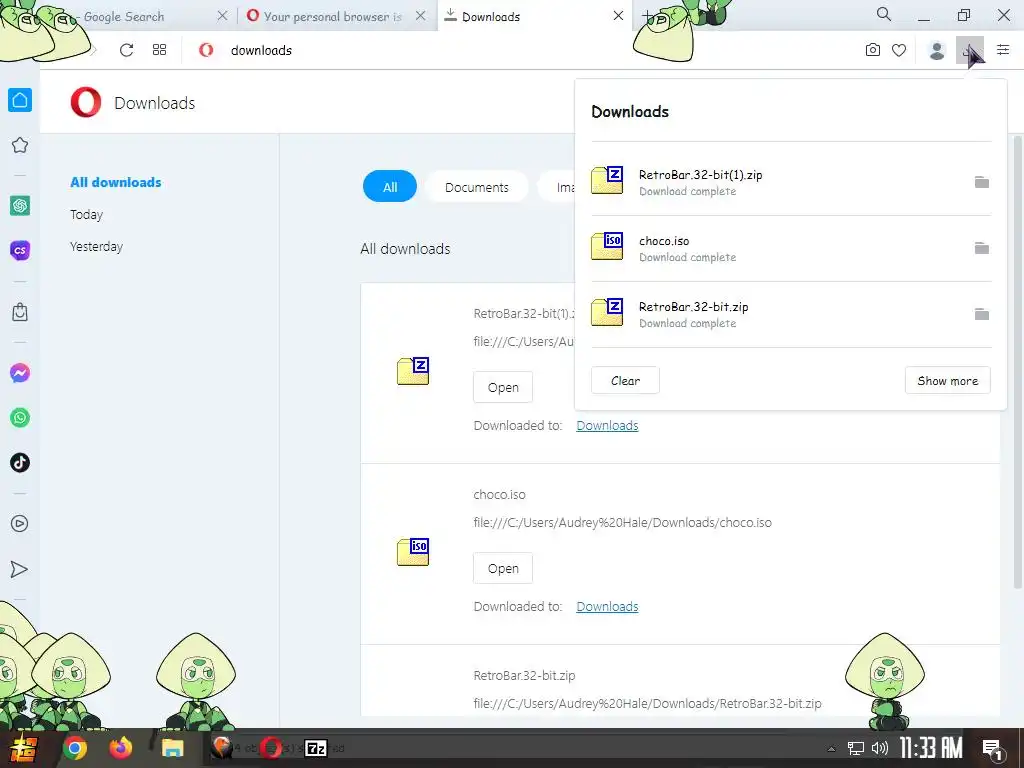This screenshot has height=768, width=1024.
Task: Click RetroBar.32-bit.zip name in popup
Action: 694,307
